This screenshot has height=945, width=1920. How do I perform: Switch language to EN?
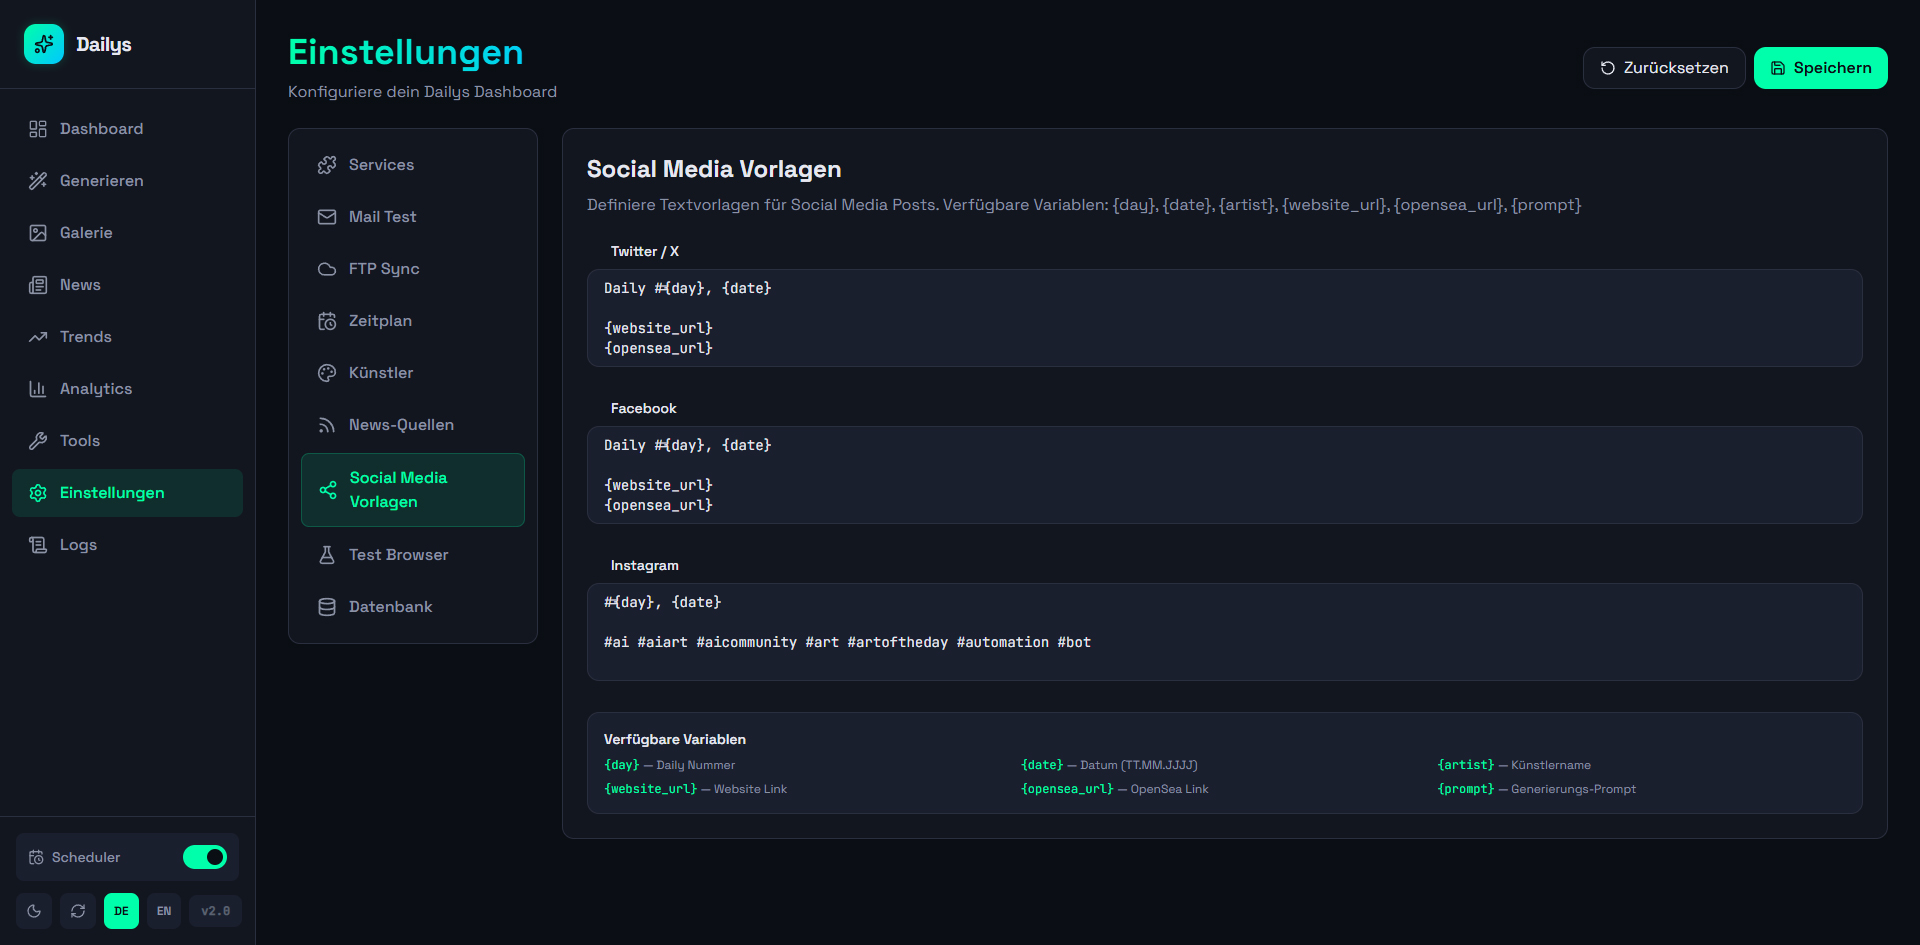[x=164, y=911]
